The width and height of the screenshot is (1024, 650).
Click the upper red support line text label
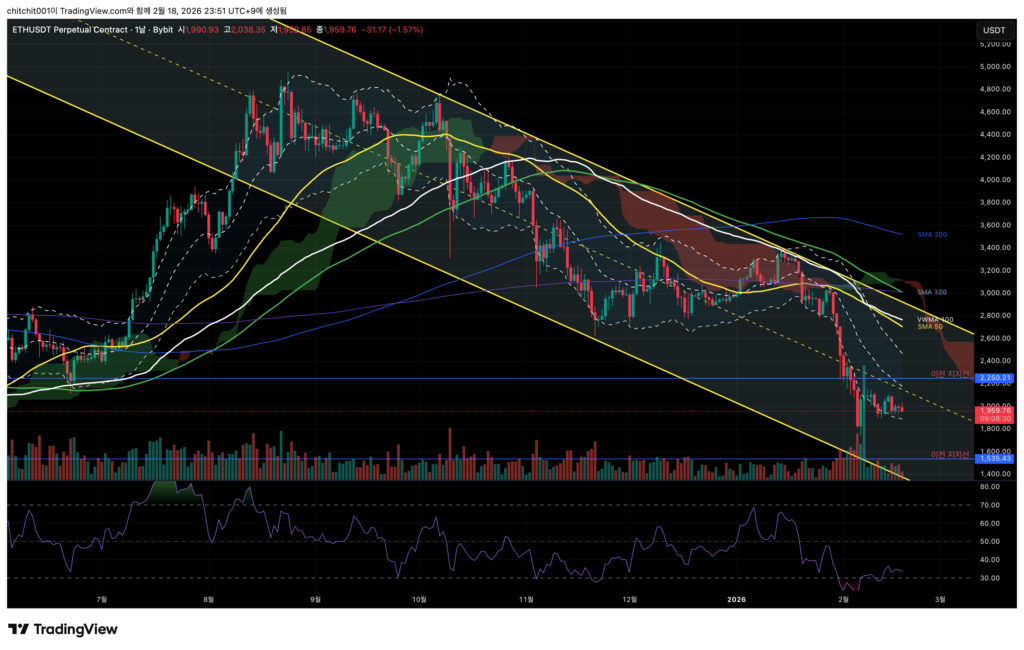click(x=951, y=373)
